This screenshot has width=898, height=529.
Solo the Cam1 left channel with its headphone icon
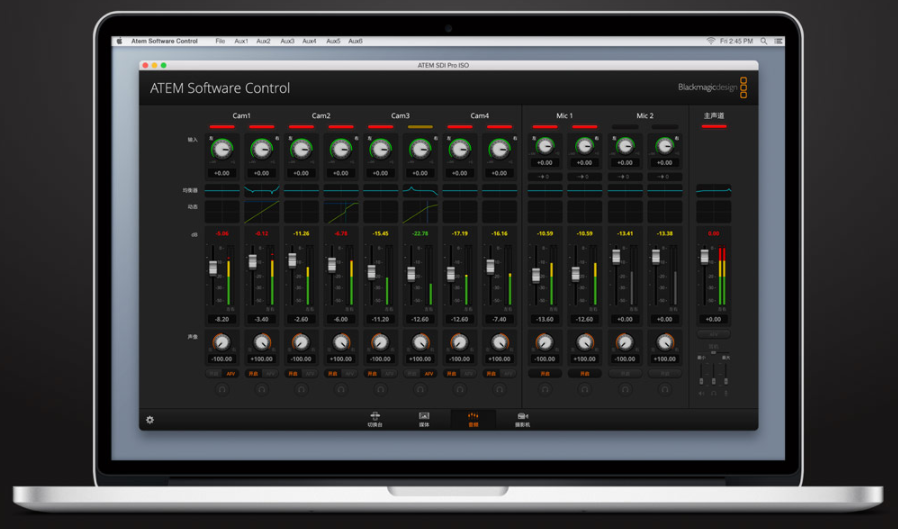pyautogui.click(x=222, y=389)
